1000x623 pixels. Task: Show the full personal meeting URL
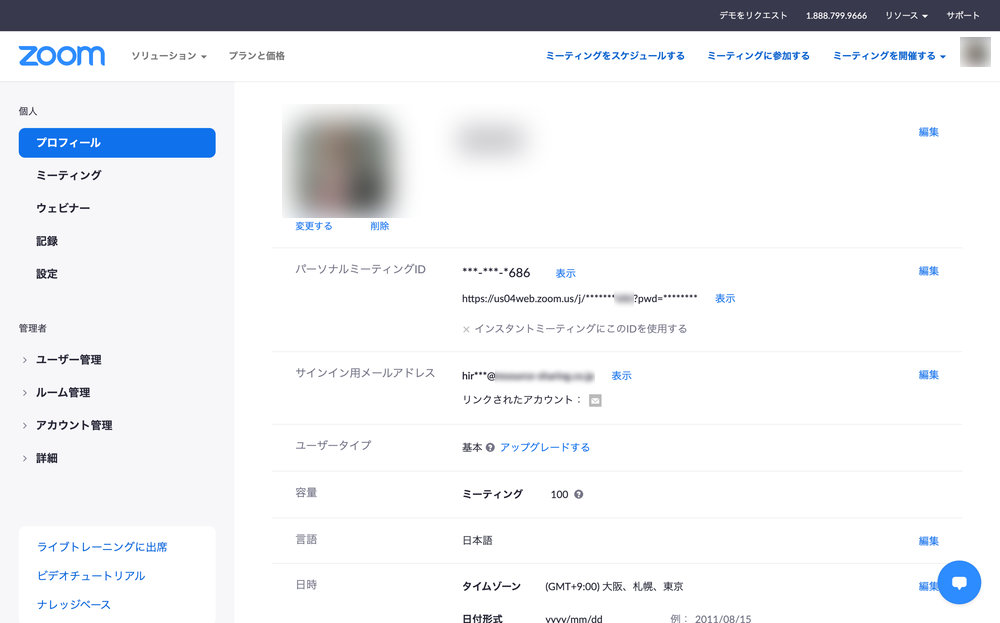[725, 298]
